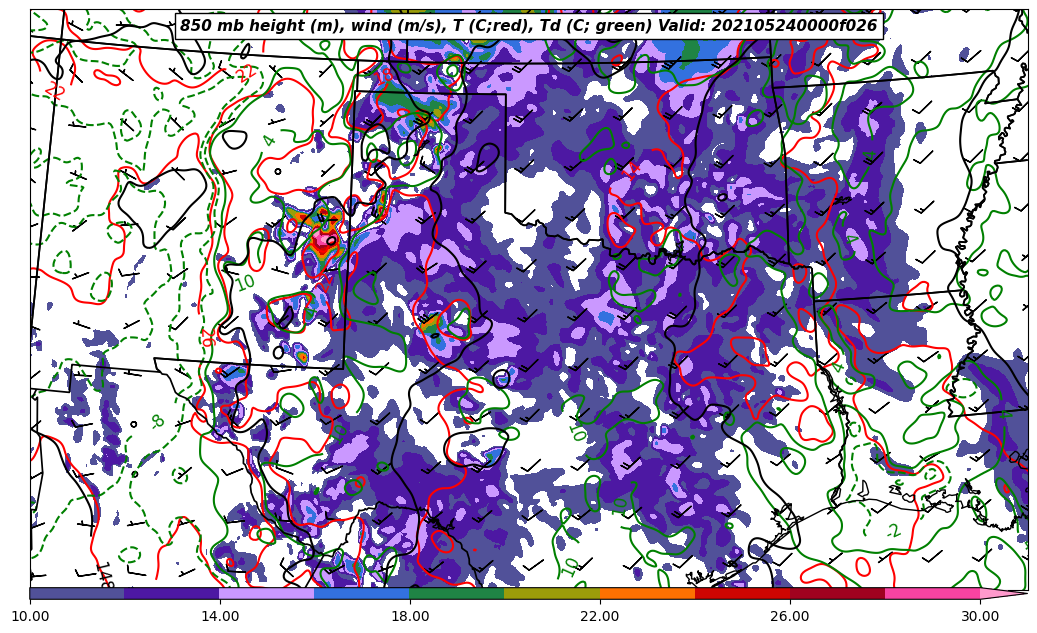Select the red 24–26 colorbar segment

[743, 594]
